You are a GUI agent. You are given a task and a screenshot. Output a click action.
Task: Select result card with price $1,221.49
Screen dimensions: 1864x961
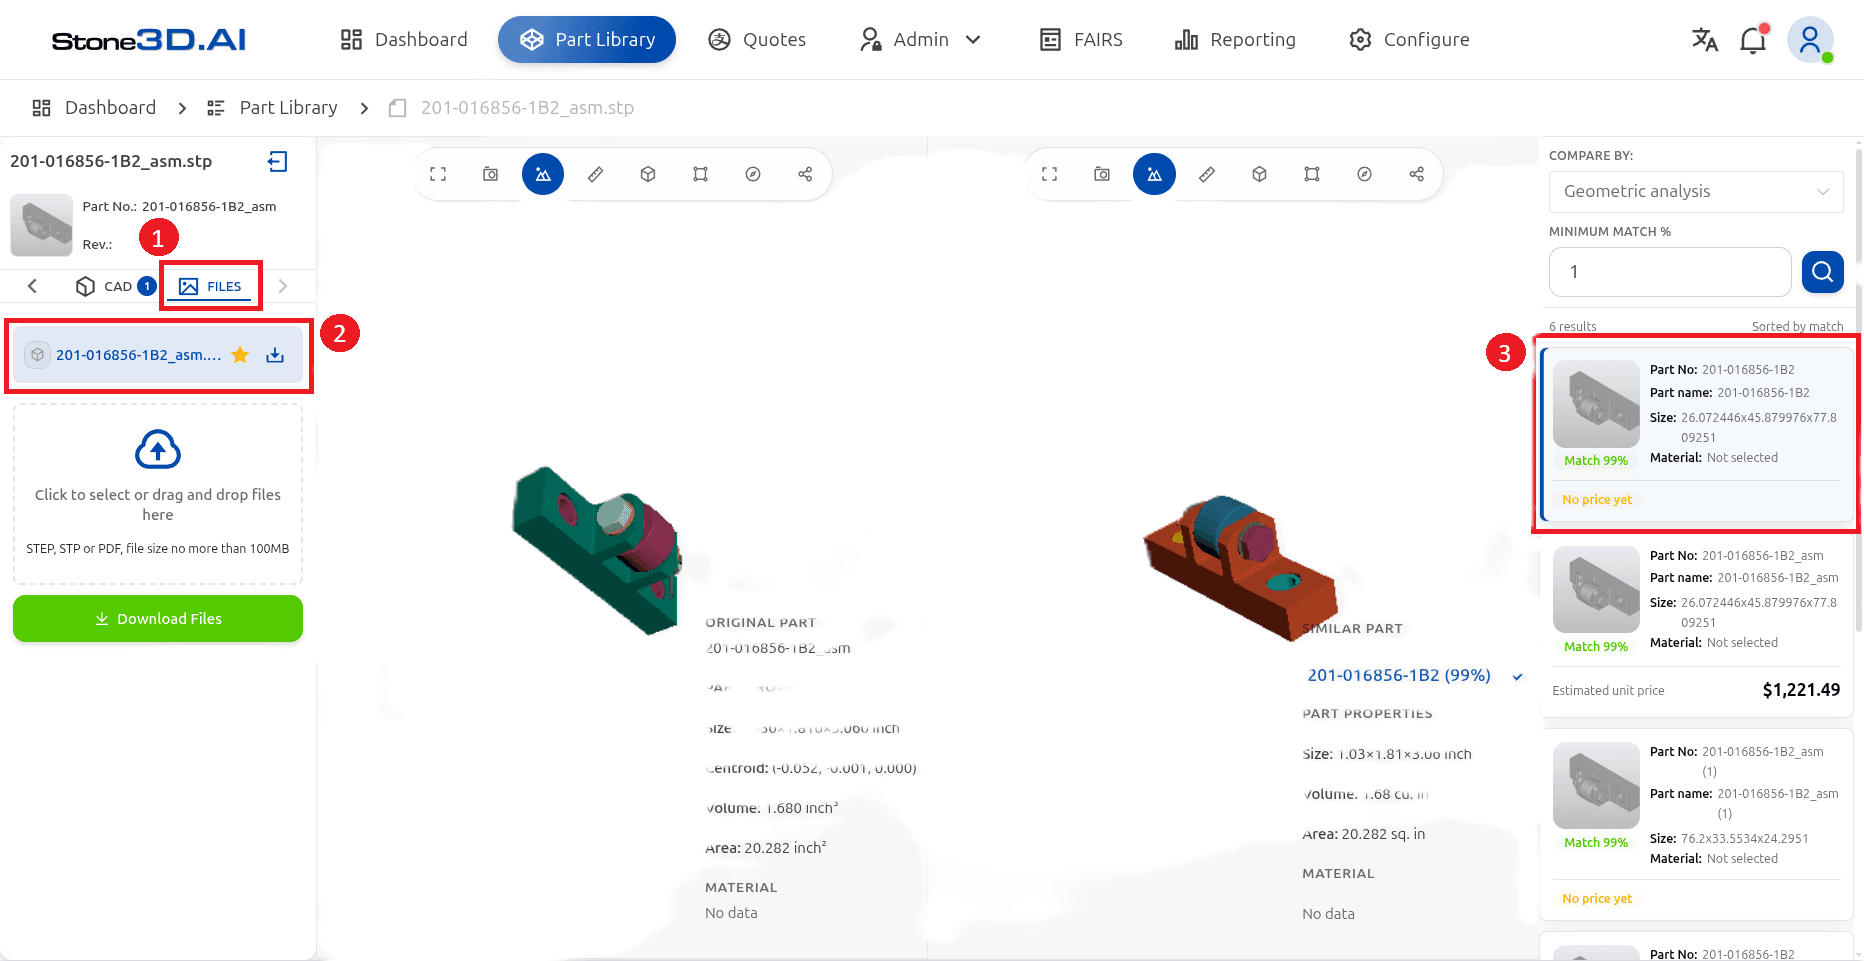[1696, 628]
